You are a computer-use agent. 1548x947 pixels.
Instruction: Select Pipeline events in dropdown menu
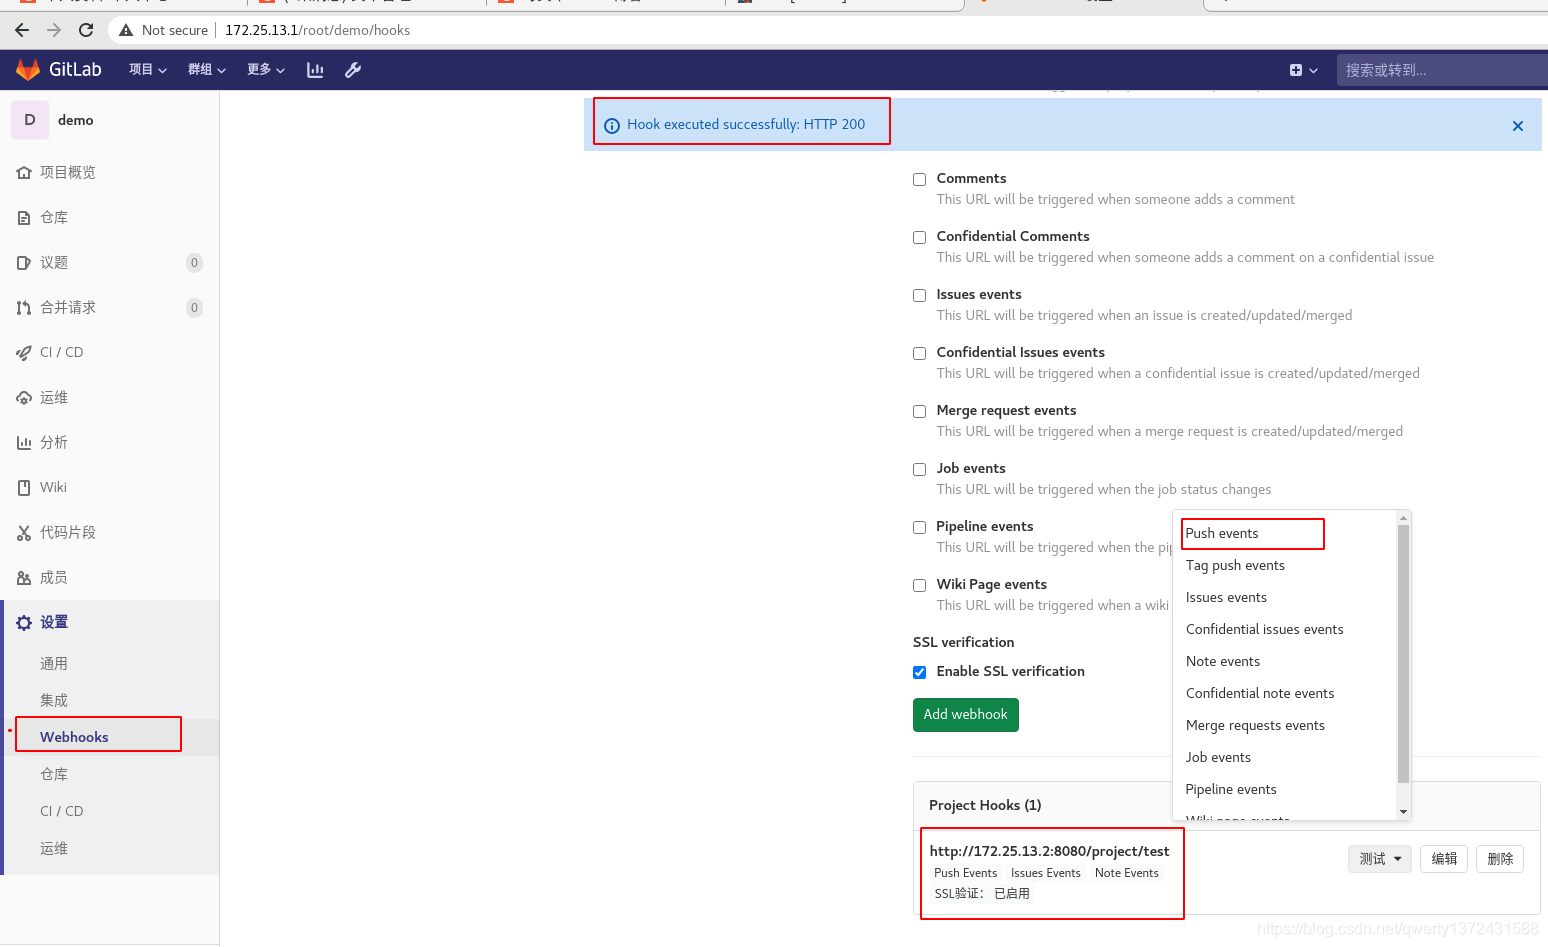coord(1231,790)
